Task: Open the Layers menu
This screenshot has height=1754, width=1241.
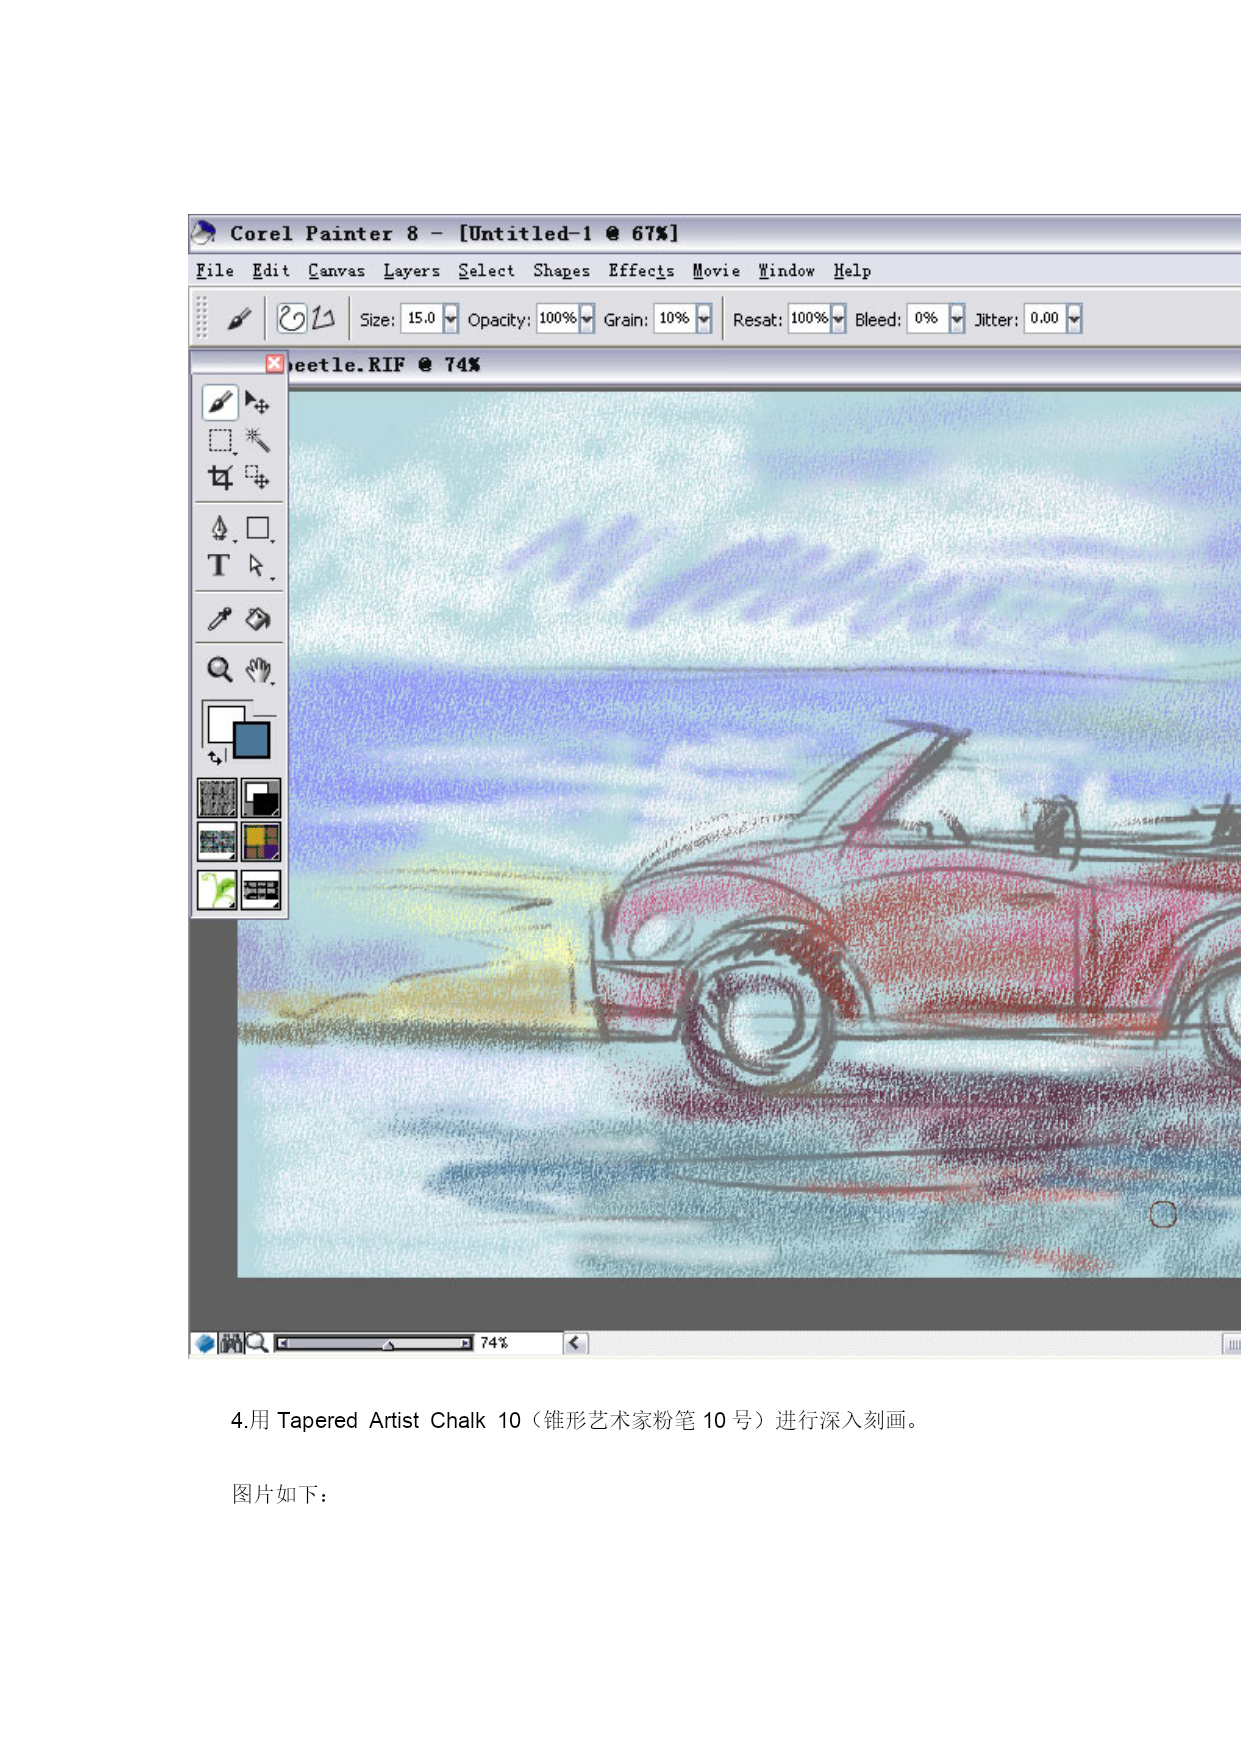Action: coord(411,271)
